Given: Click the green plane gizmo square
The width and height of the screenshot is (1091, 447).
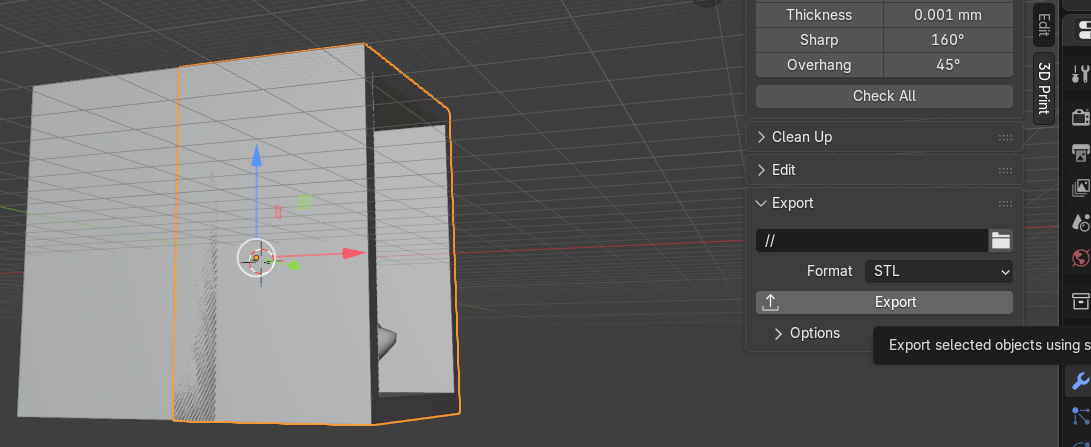Looking at the screenshot, I should point(304,202).
